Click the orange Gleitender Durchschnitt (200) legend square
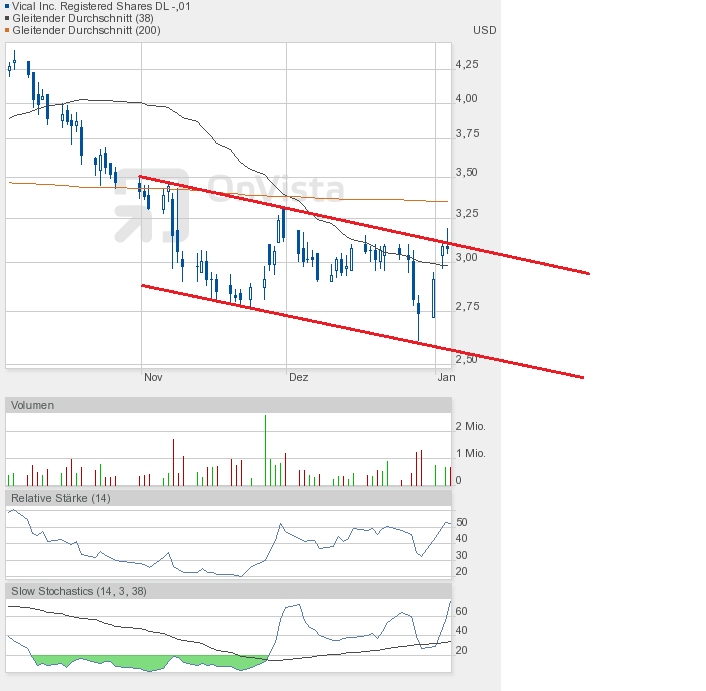 [x=7, y=30]
